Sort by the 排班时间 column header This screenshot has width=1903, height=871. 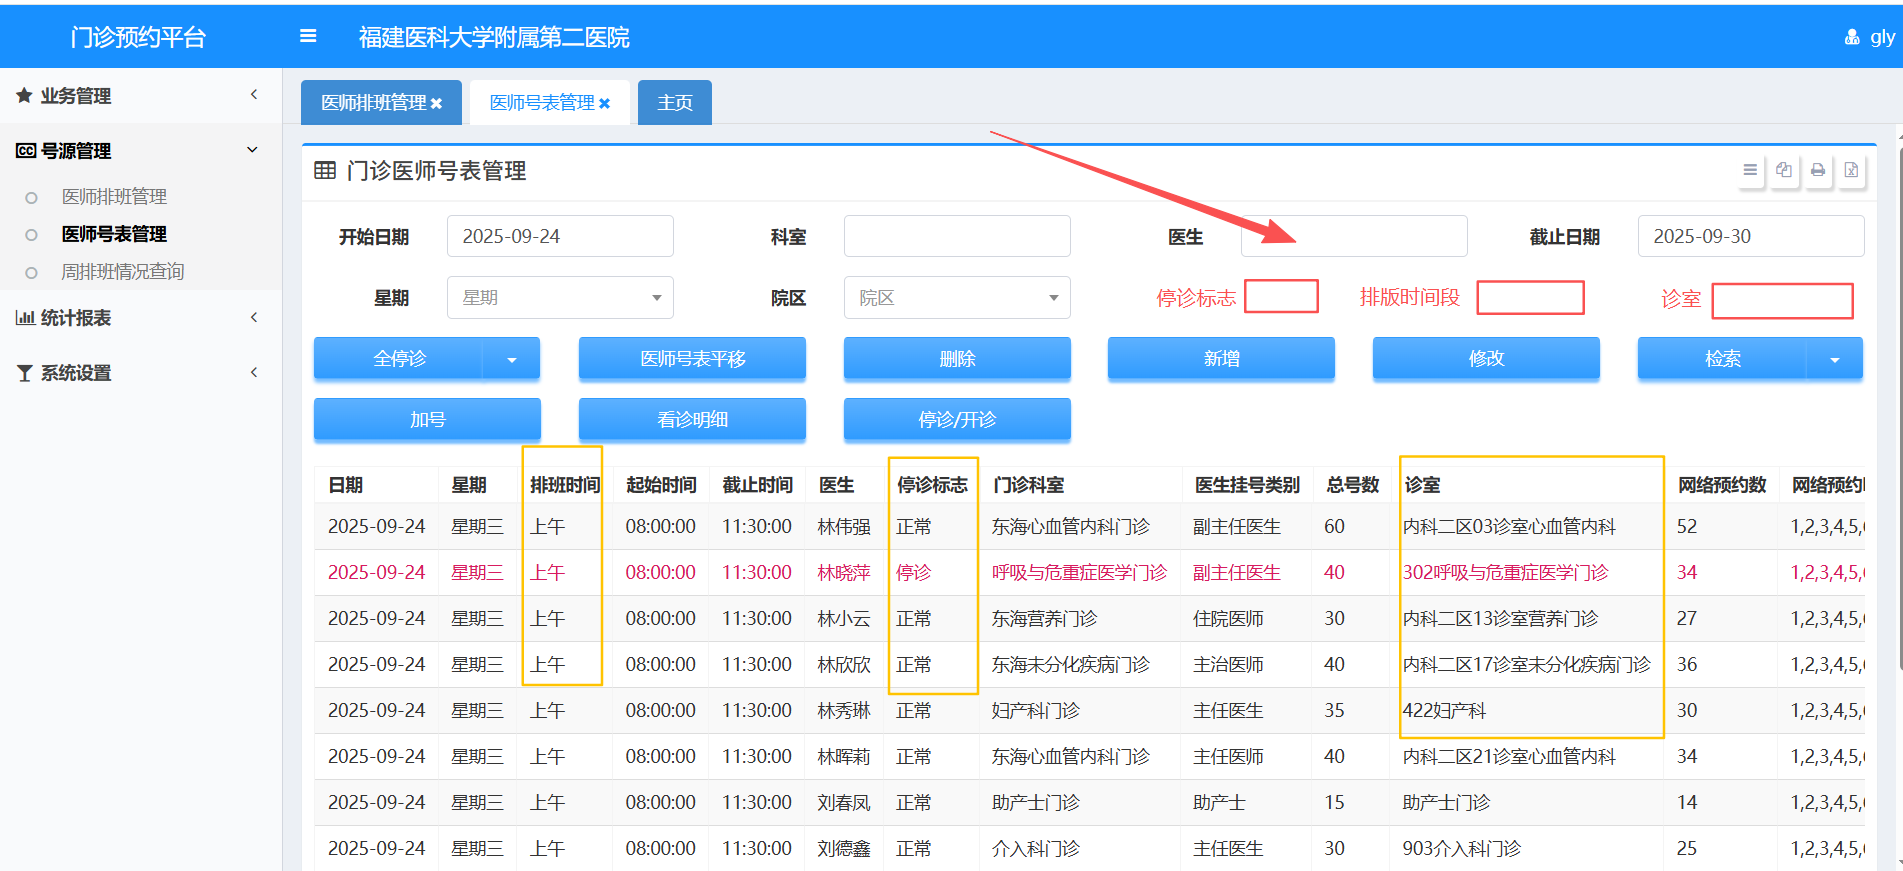click(565, 485)
